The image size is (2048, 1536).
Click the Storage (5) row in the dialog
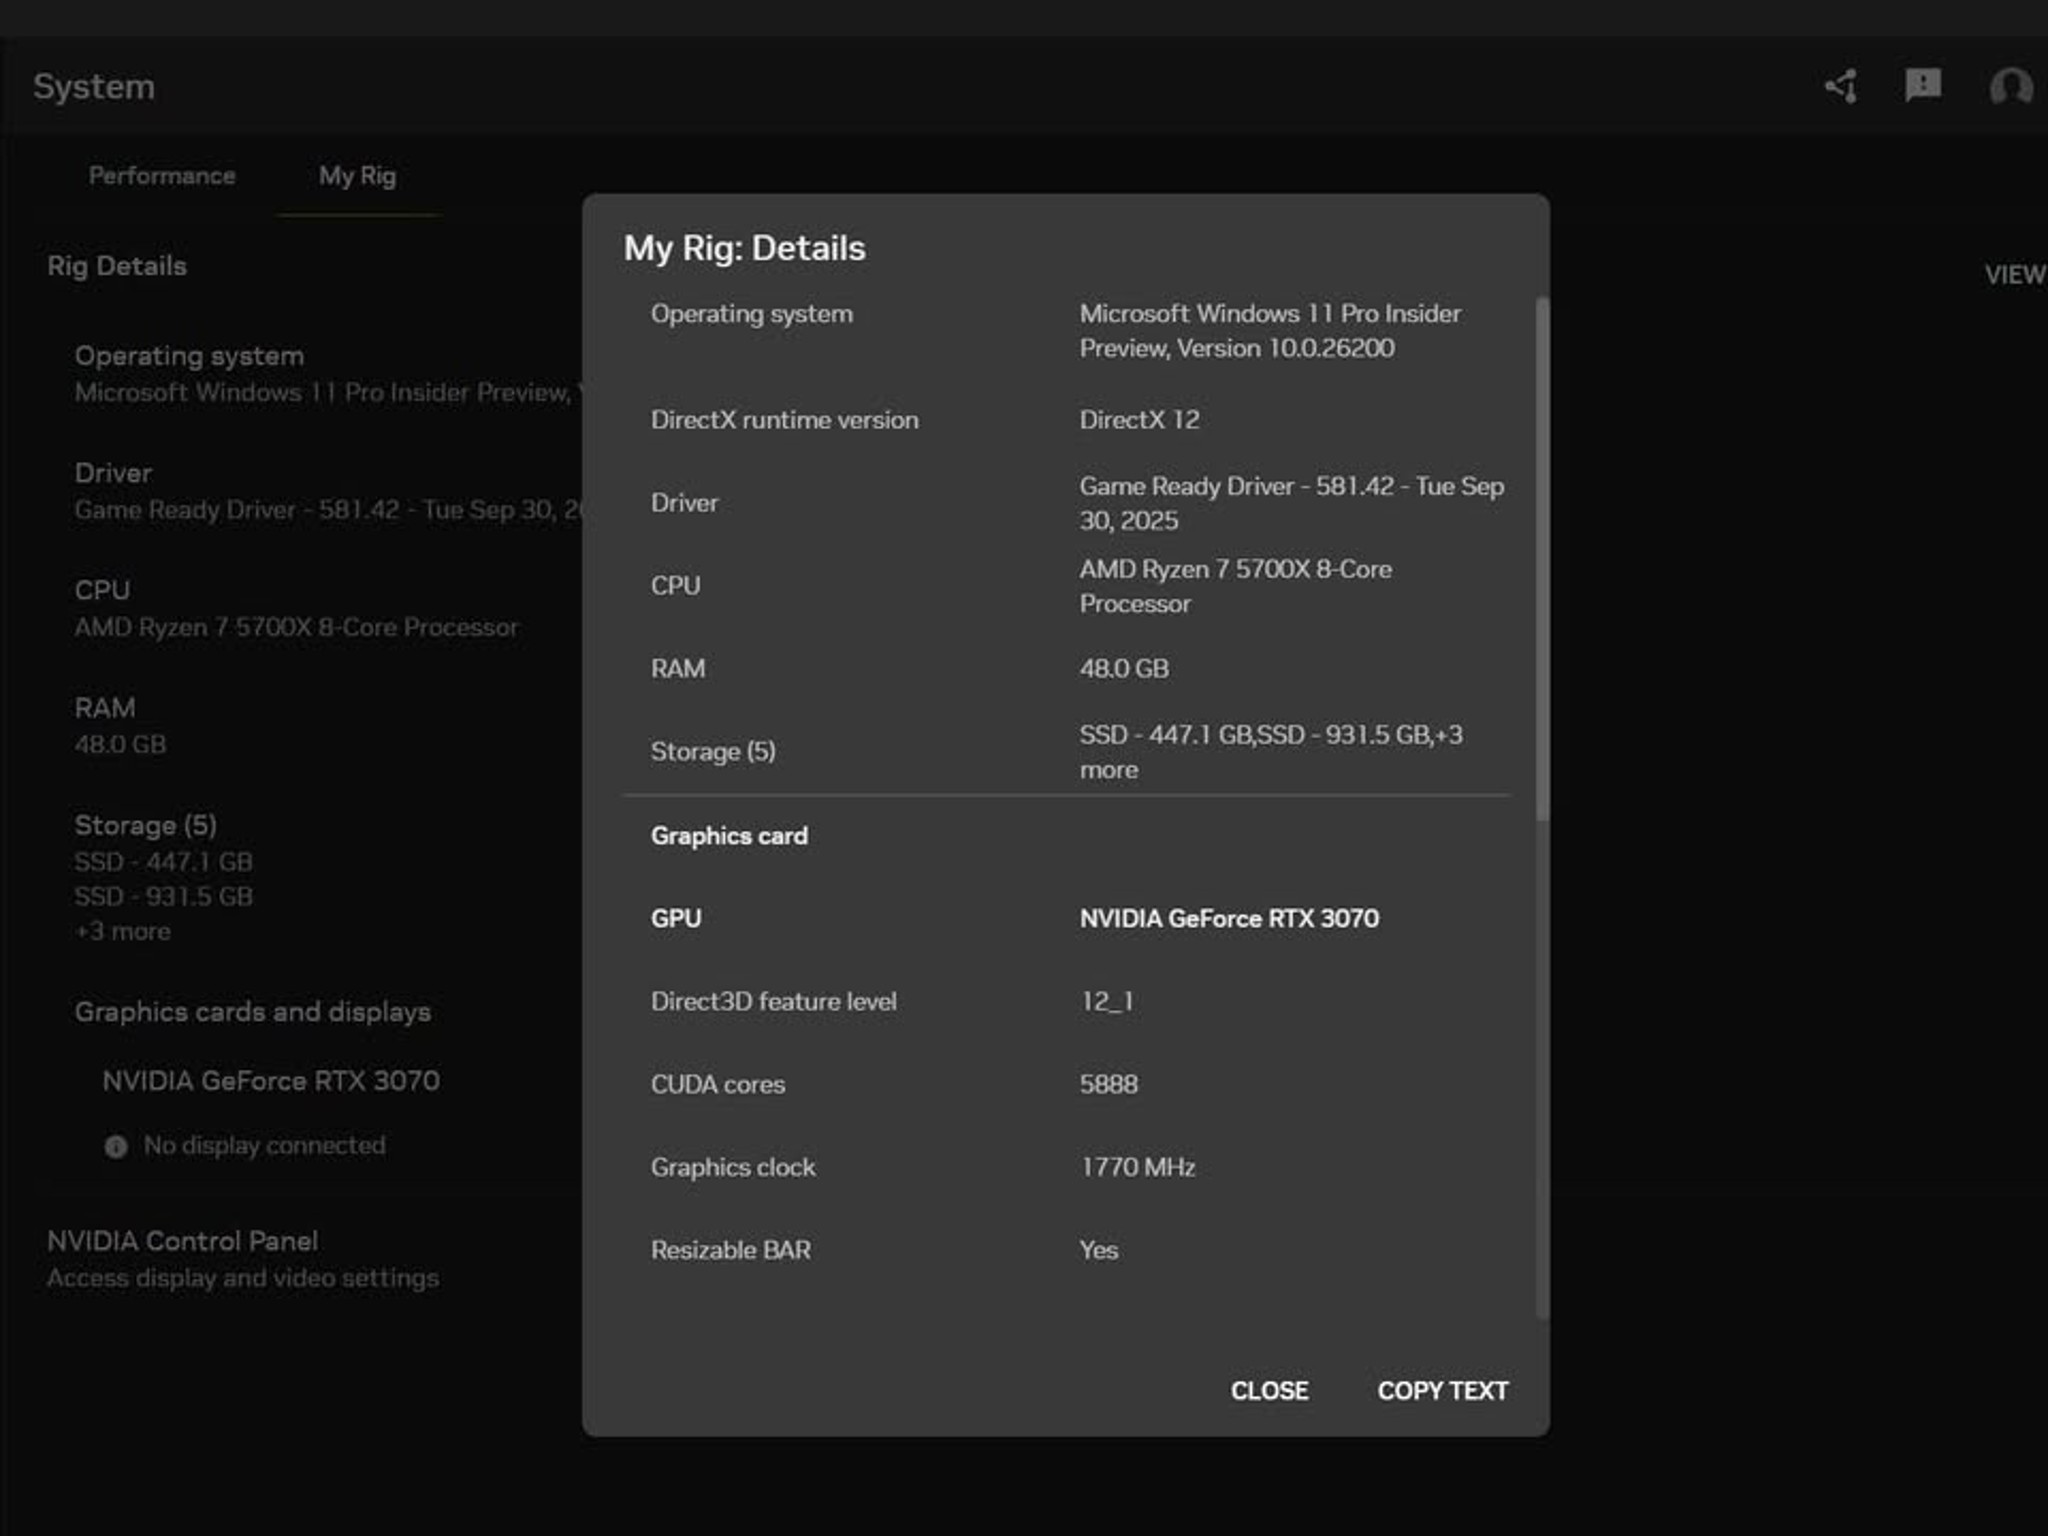pyautogui.click(x=713, y=751)
